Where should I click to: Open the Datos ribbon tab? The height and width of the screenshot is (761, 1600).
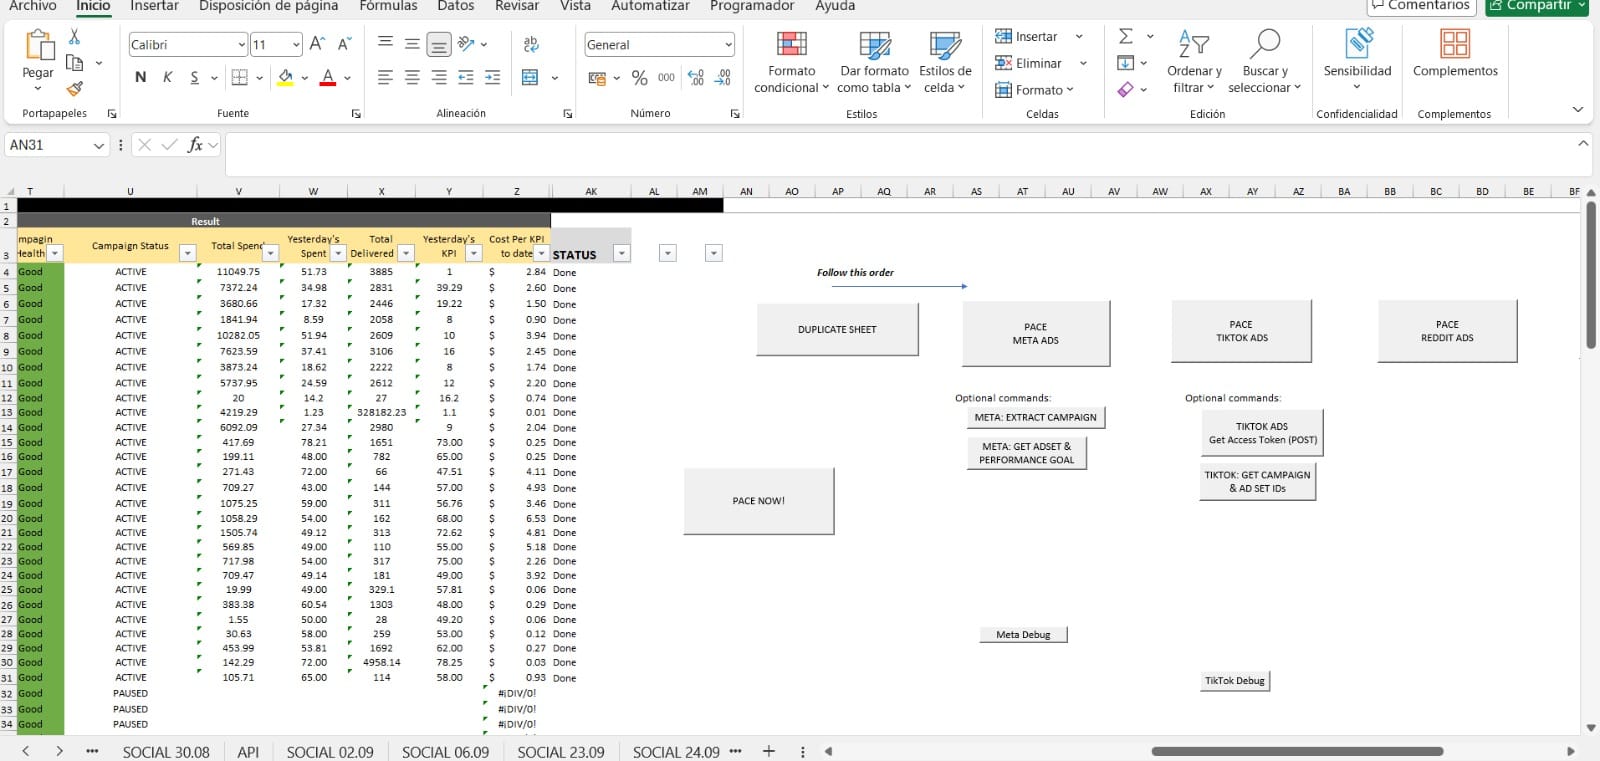tap(456, 6)
